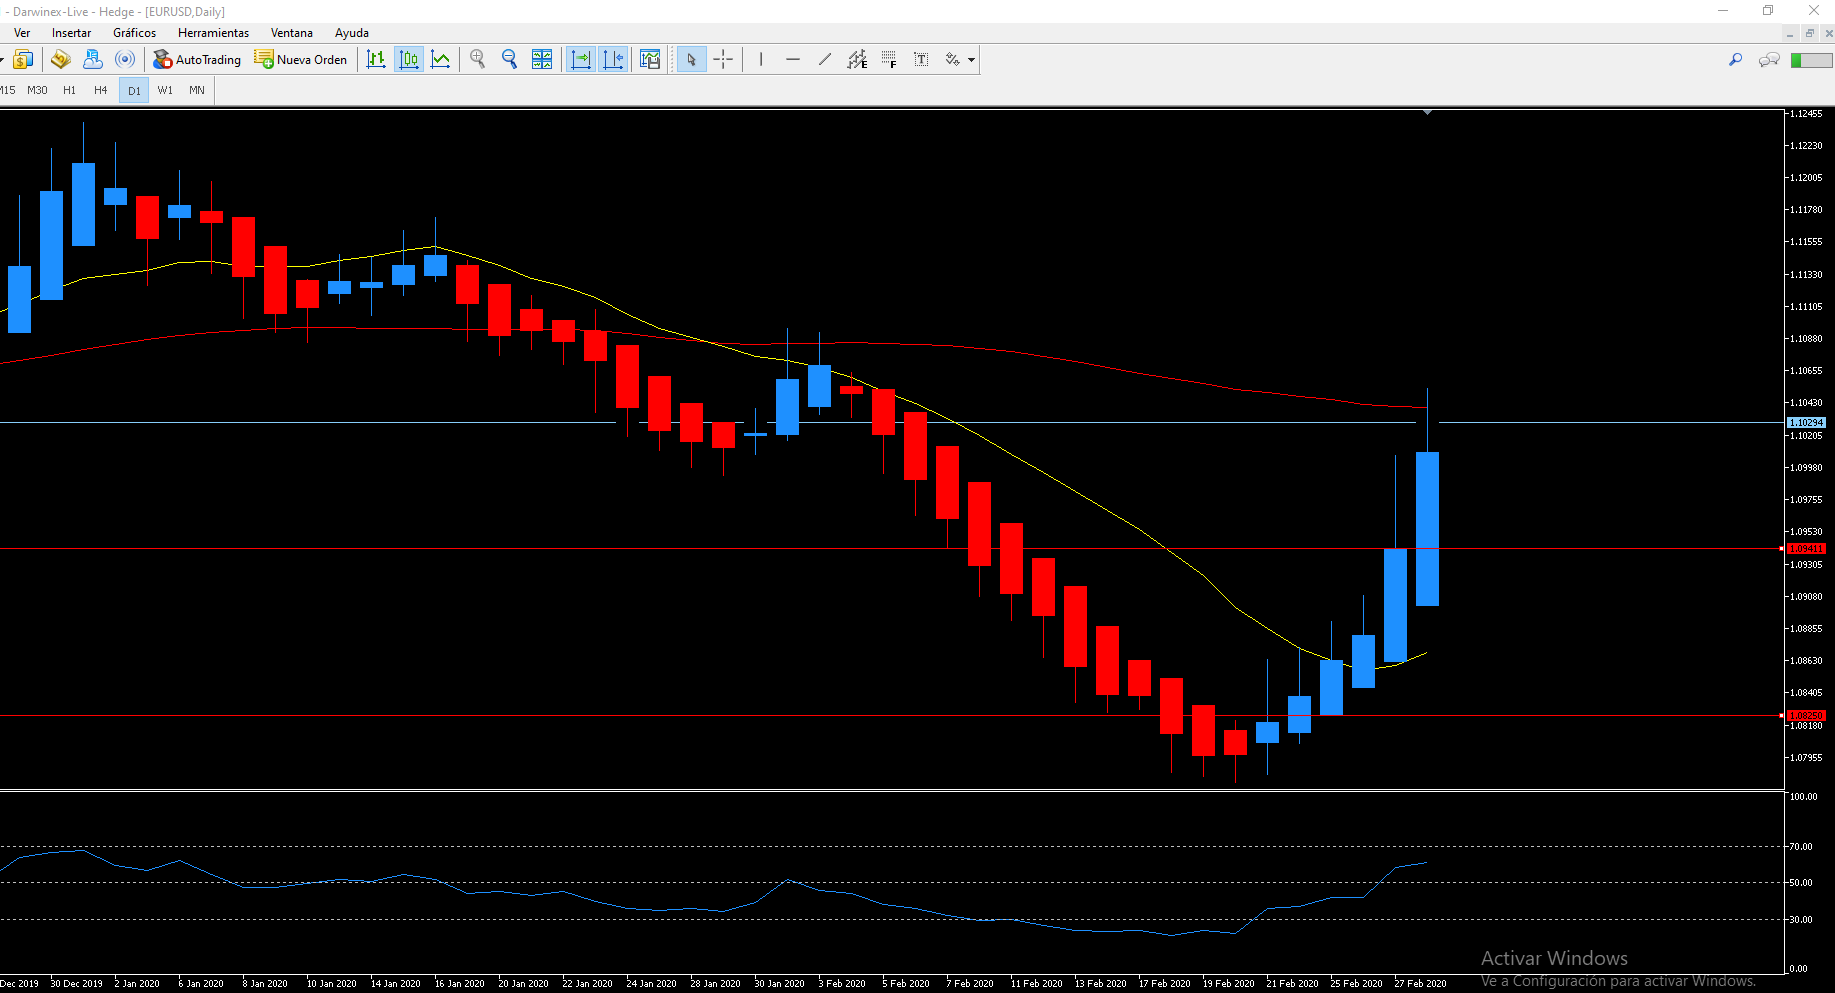Zoom in on the chart
The width and height of the screenshot is (1835, 993).
point(478,60)
